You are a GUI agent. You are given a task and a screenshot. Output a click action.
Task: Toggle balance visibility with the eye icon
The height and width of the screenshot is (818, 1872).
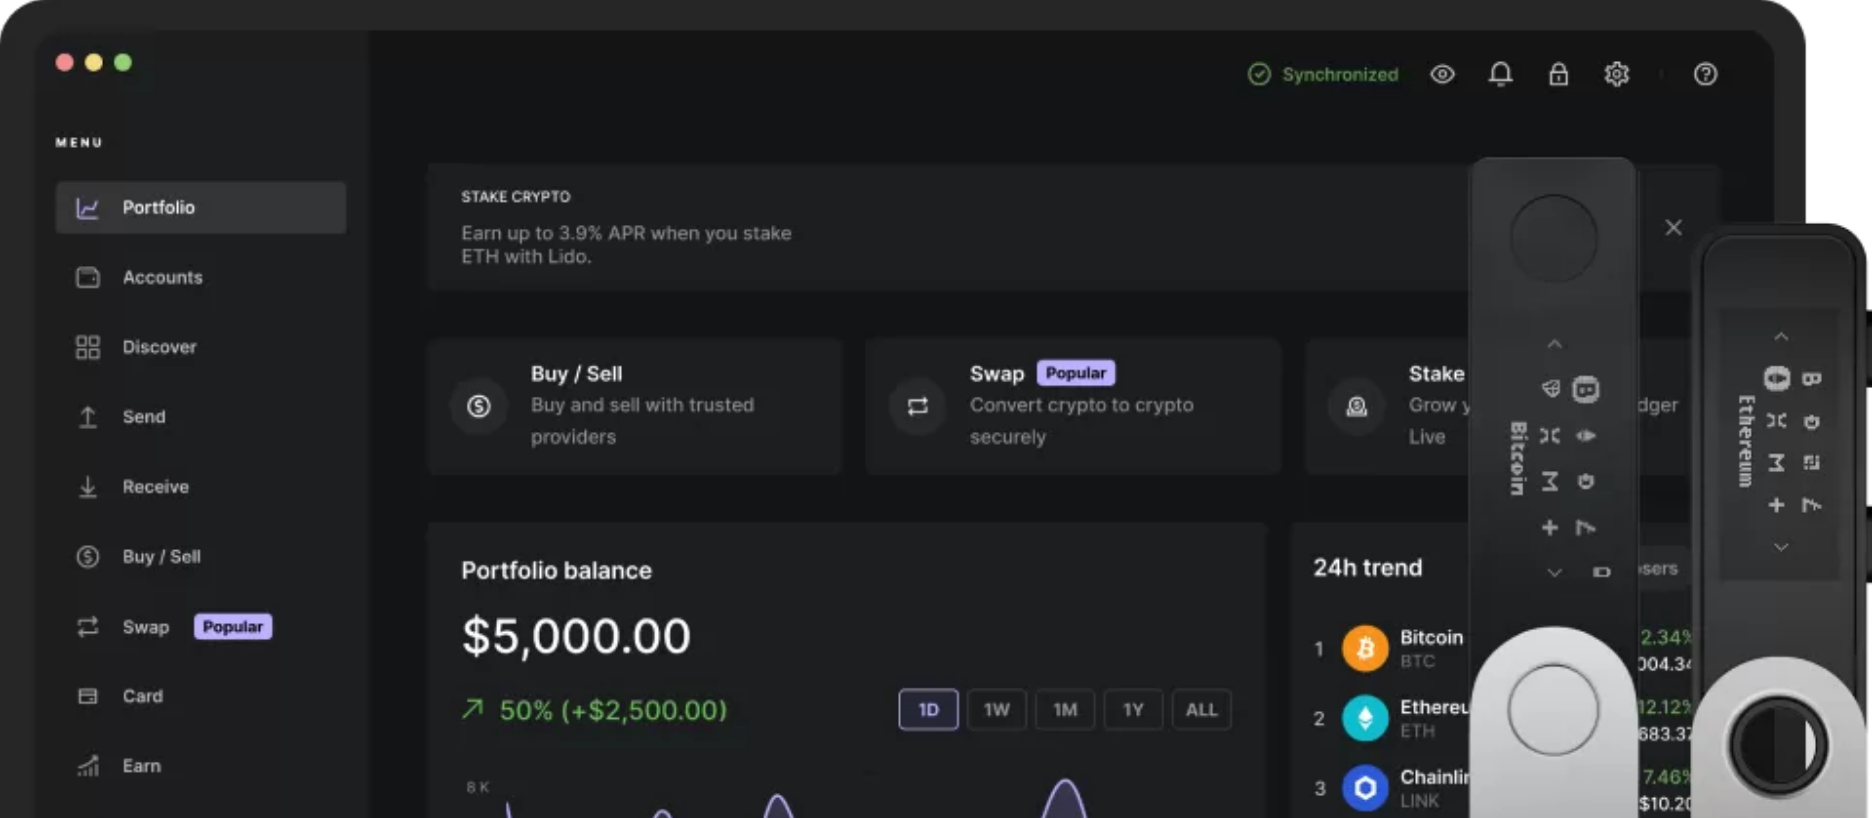[x=1442, y=74]
